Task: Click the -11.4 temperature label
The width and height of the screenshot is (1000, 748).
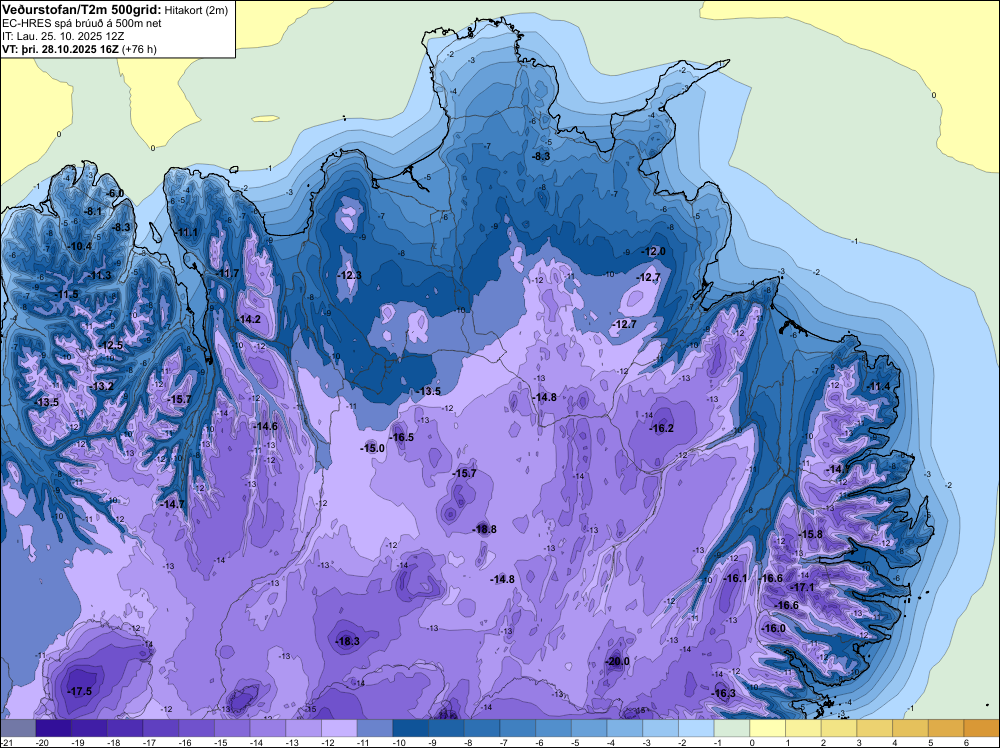Action: [x=879, y=387]
